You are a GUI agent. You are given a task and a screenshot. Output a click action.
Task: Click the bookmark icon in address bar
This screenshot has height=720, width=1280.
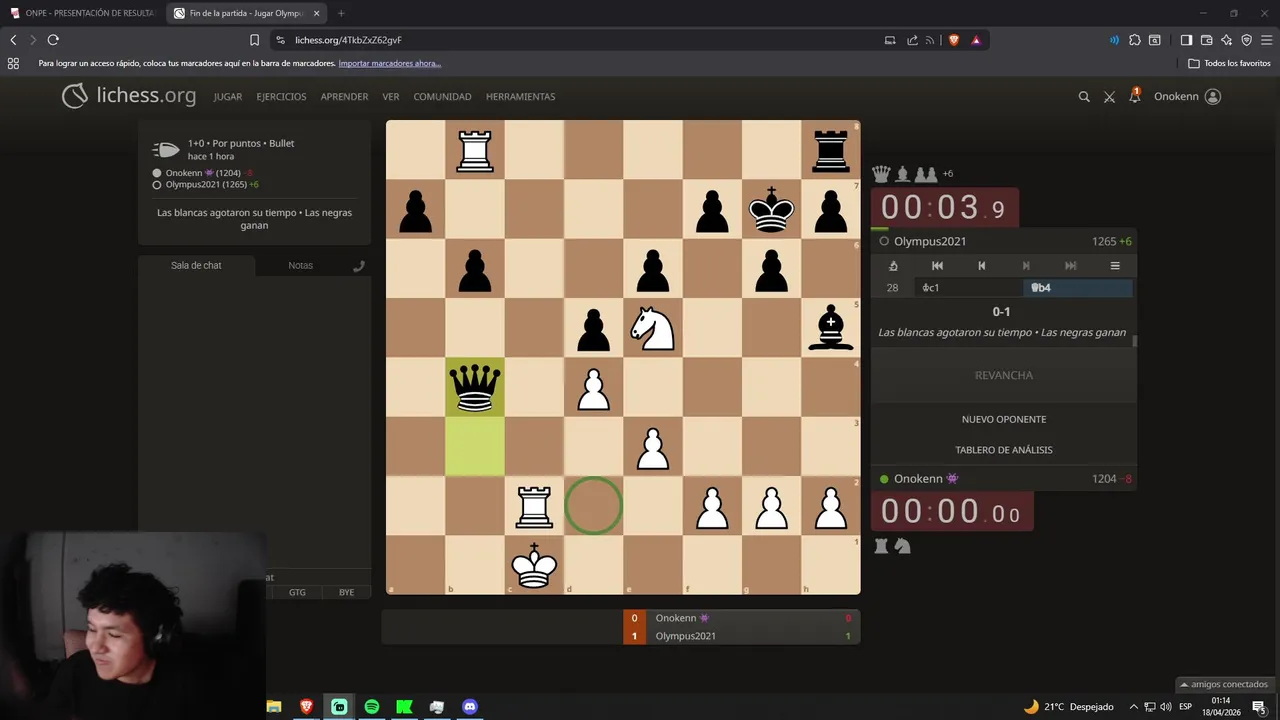point(254,40)
